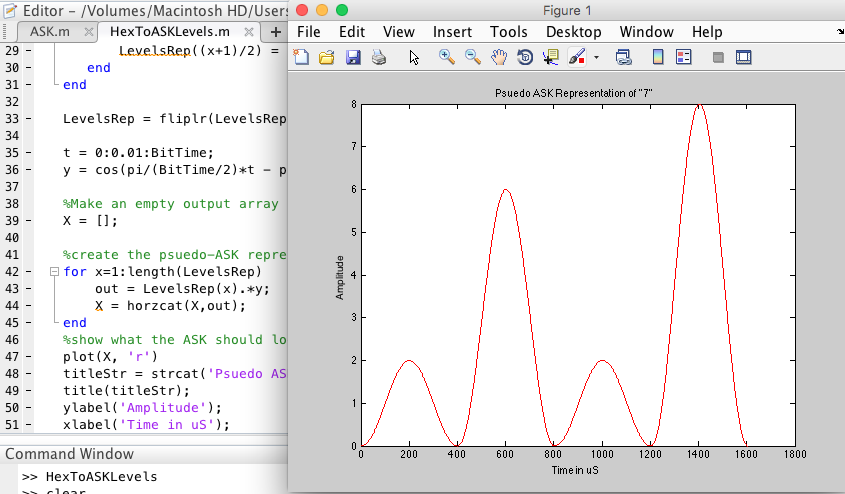The image size is (845, 494).
Task: Activate the Brush data tool
Action: coord(577,57)
